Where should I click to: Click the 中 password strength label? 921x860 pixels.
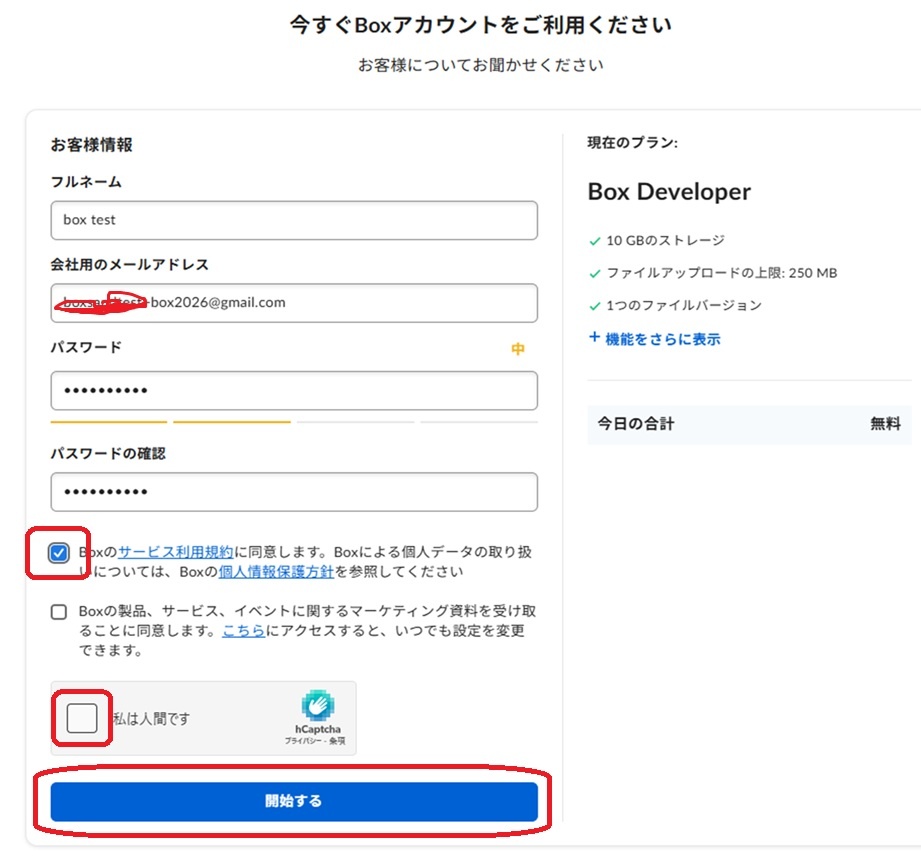(517, 349)
